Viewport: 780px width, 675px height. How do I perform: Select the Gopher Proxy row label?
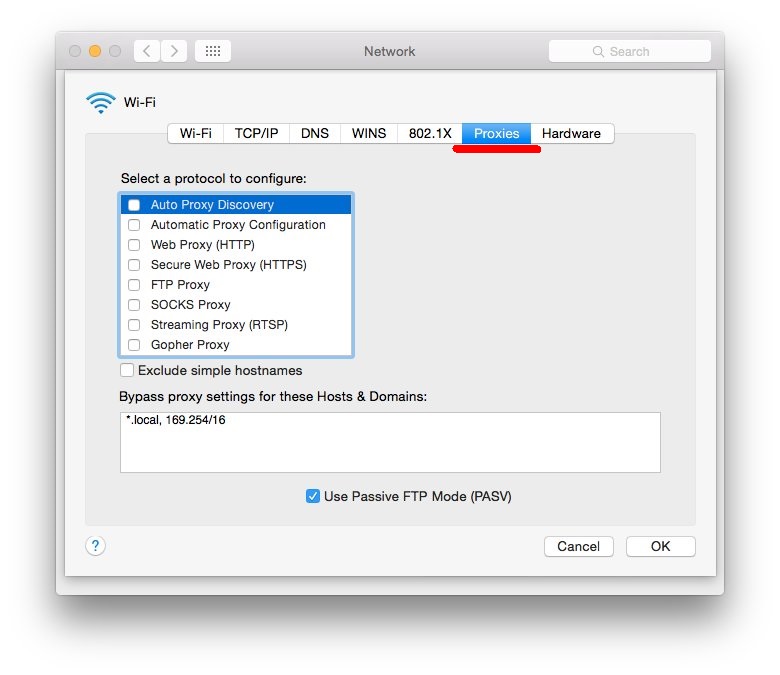coord(190,345)
